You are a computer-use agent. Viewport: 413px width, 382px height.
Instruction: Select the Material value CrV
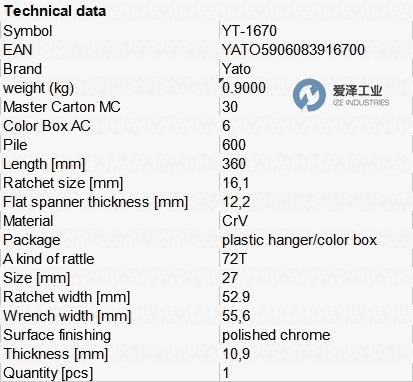coord(235,221)
